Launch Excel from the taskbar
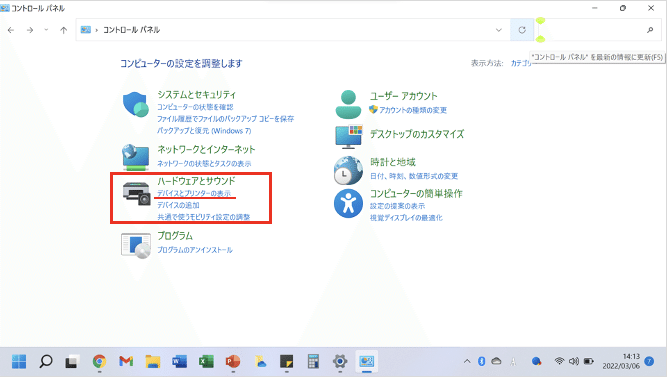This screenshot has width=667, height=377. (206, 362)
